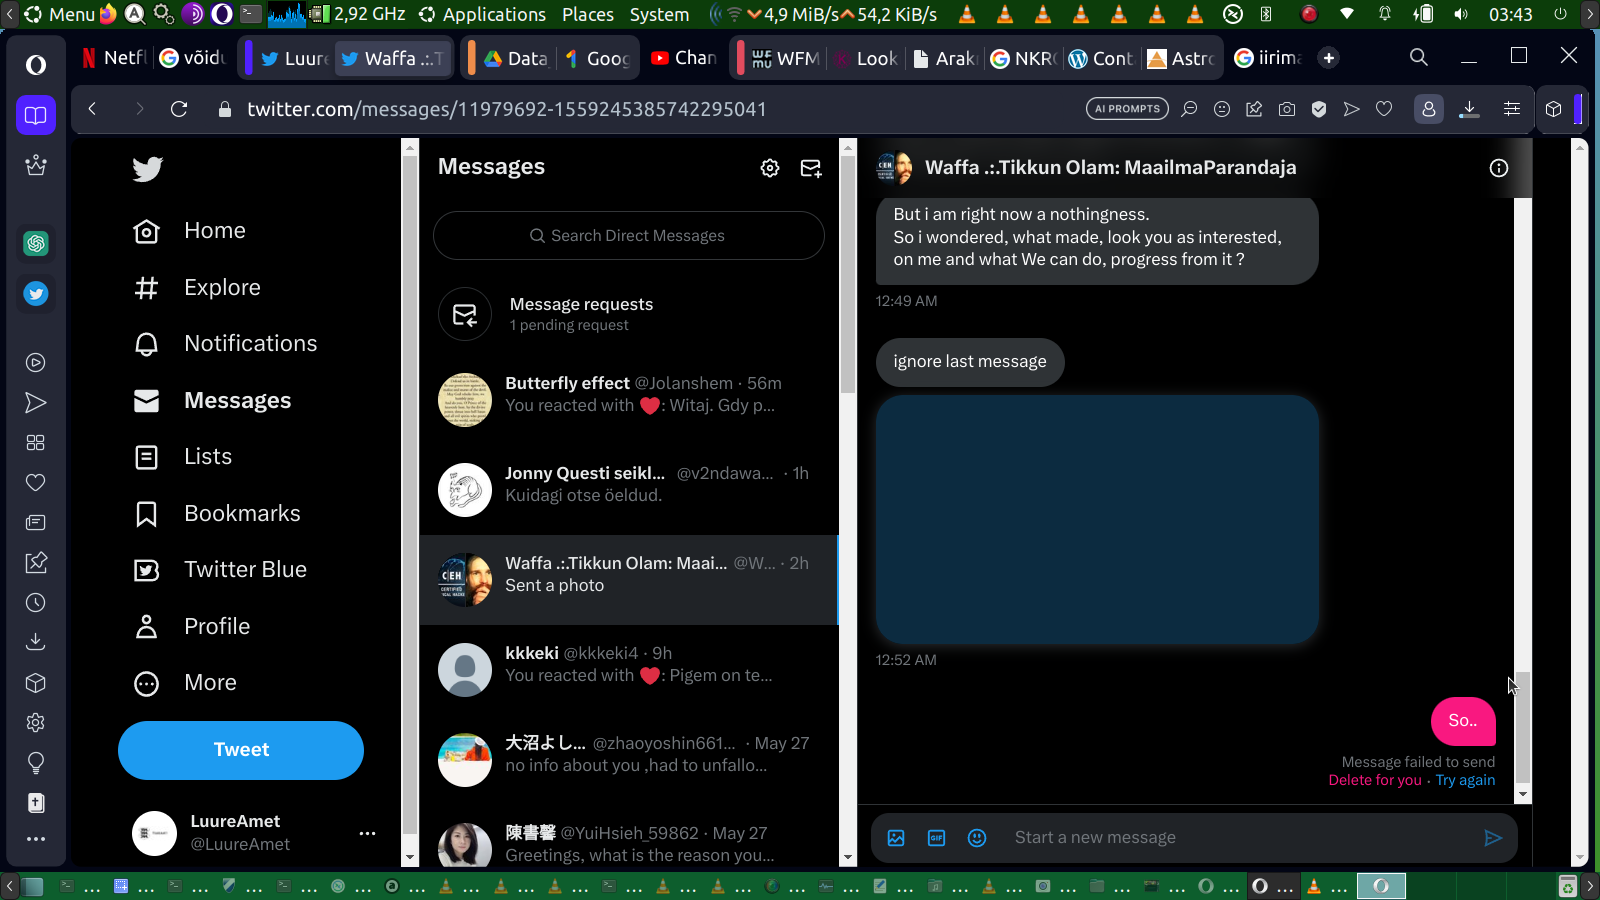The width and height of the screenshot is (1600, 900).
Task: Open Opera sidebar history clock
Action: pos(36,603)
